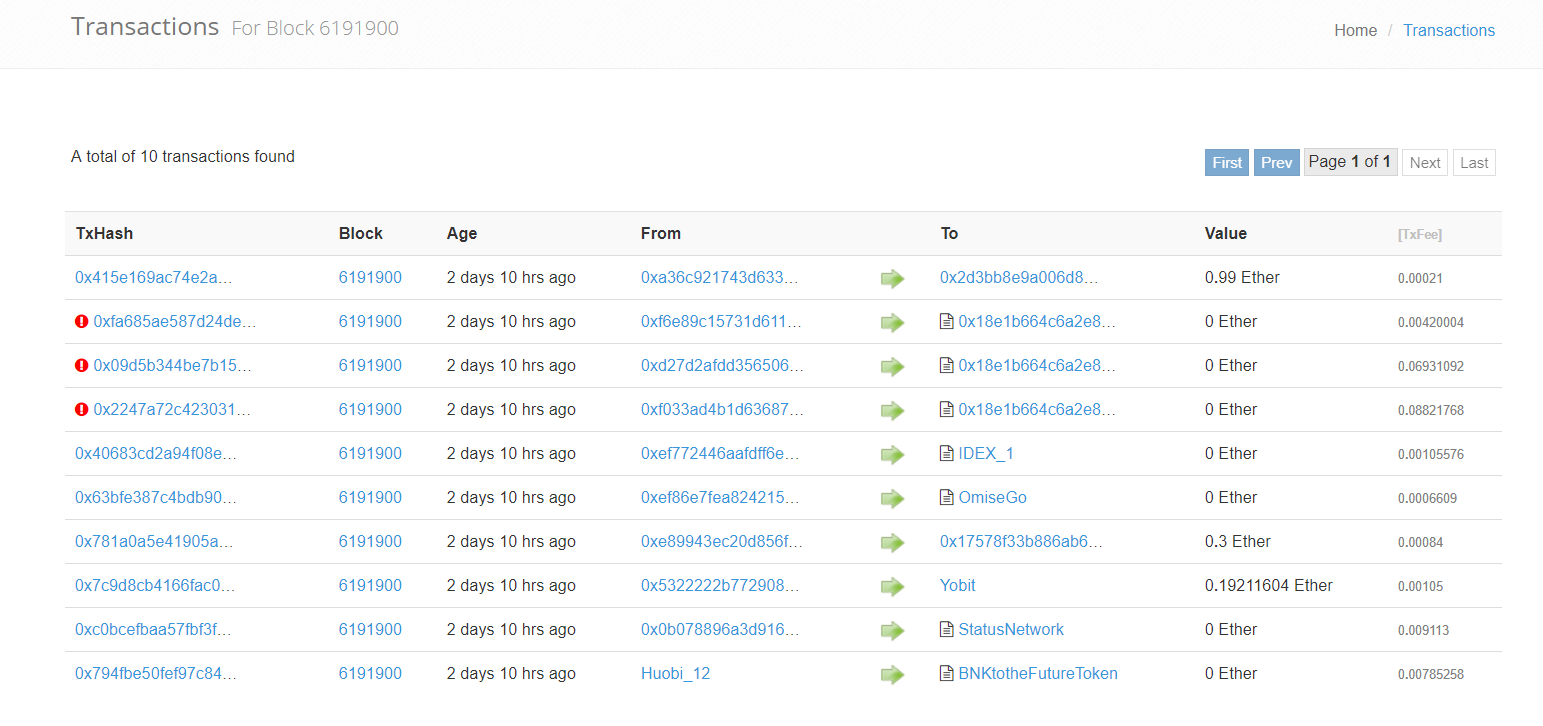Click the 0.19211604 Ether value
The image size is (1543, 726).
coord(1269,586)
